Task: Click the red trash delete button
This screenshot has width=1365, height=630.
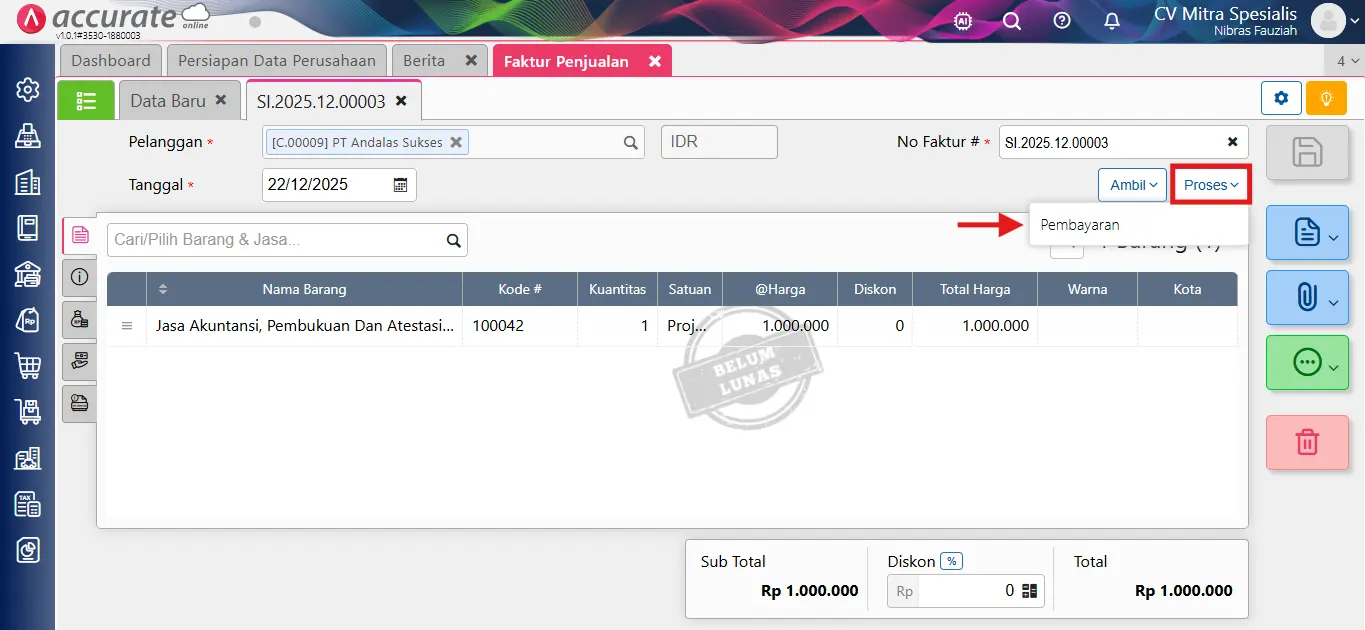Action: tap(1307, 442)
